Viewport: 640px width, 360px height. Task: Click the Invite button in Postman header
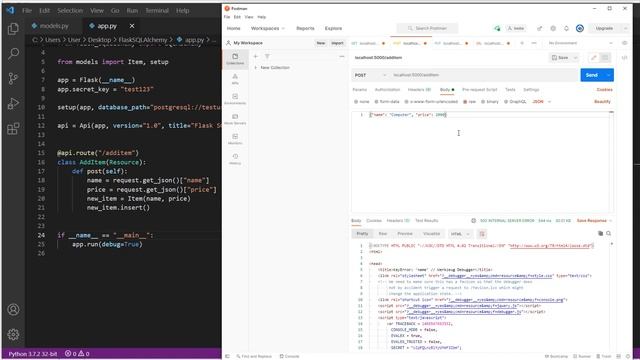[x=516, y=28]
